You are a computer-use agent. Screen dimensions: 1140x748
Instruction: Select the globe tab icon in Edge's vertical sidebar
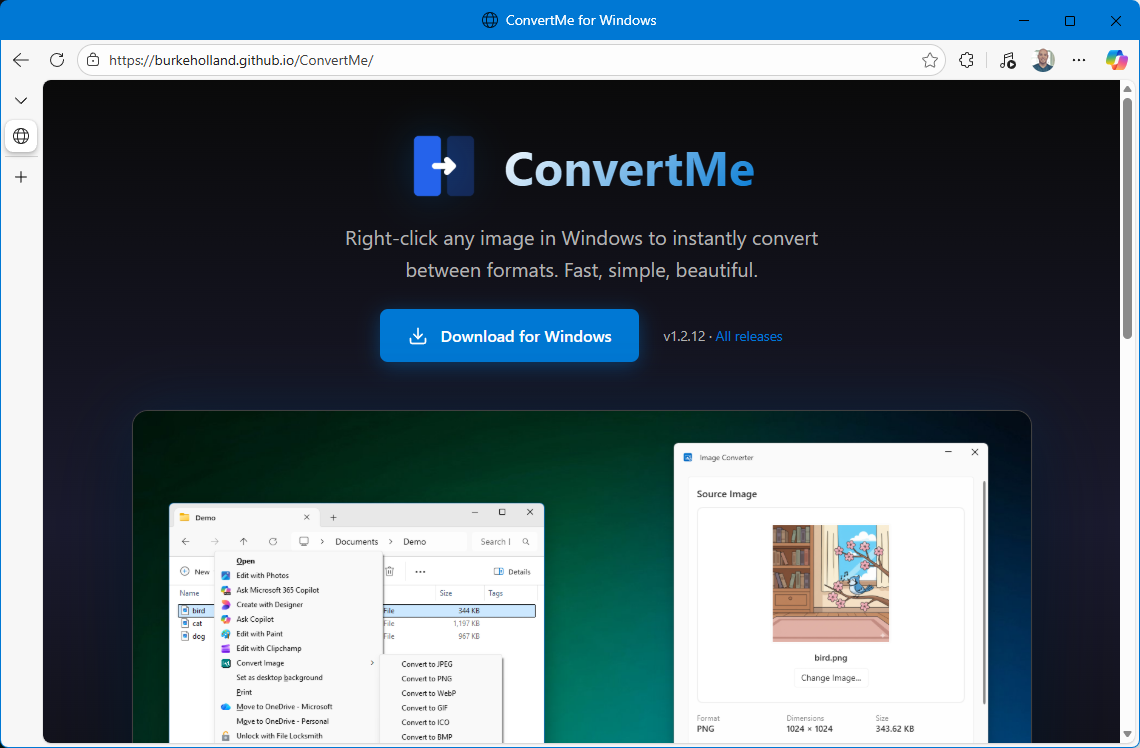pyautogui.click(x=21, y=136)
